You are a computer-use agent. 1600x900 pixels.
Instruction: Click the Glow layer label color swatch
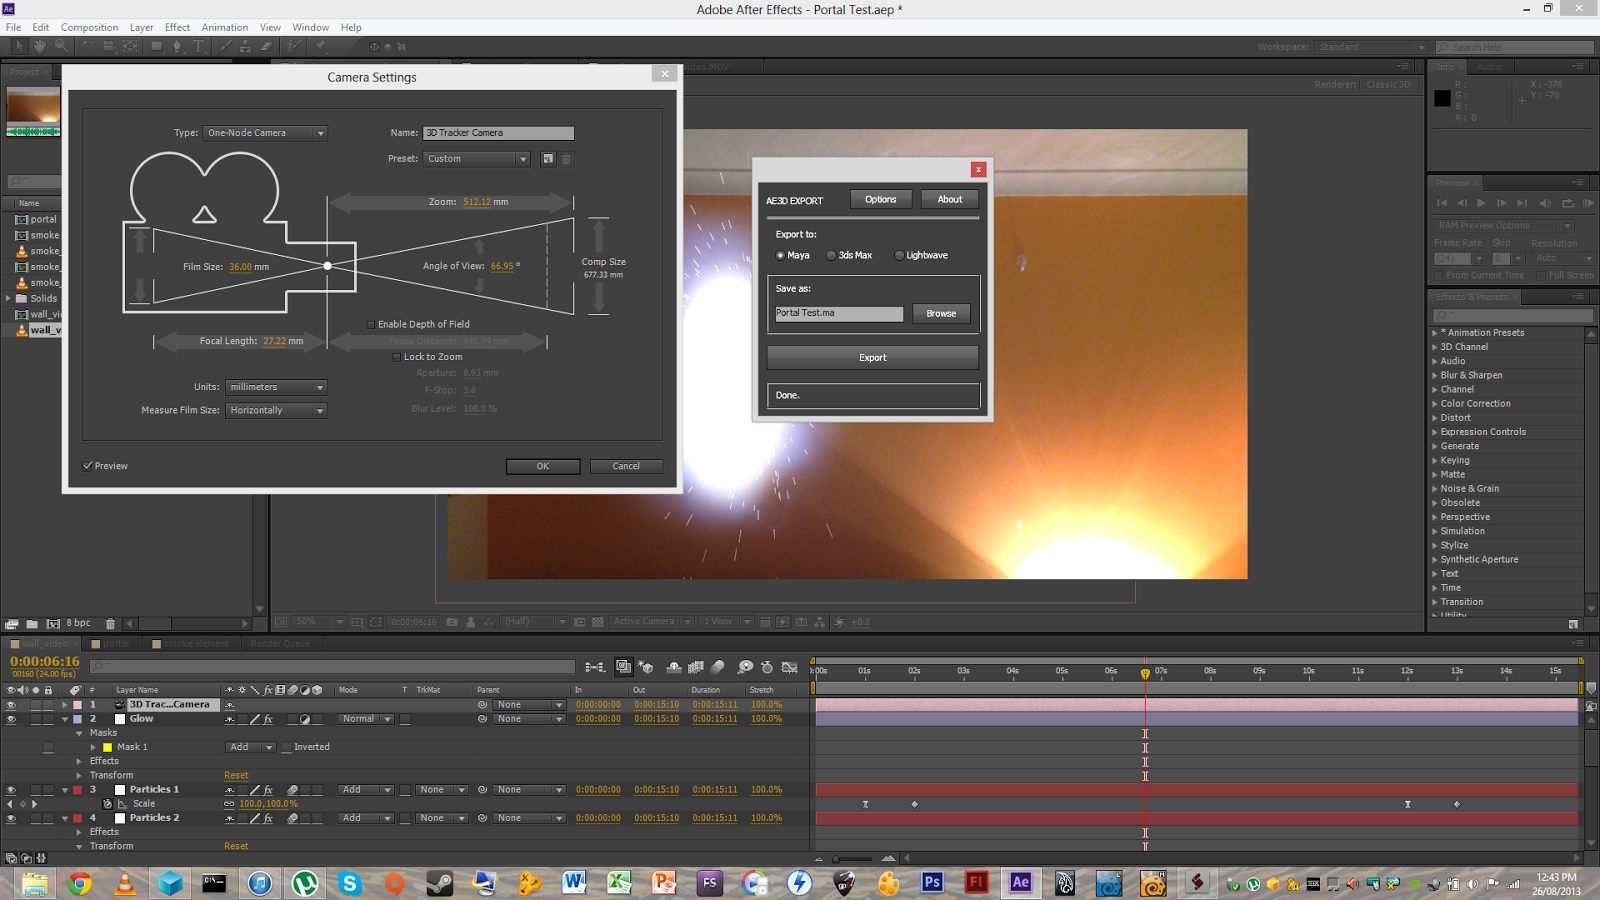click(77, 719)
